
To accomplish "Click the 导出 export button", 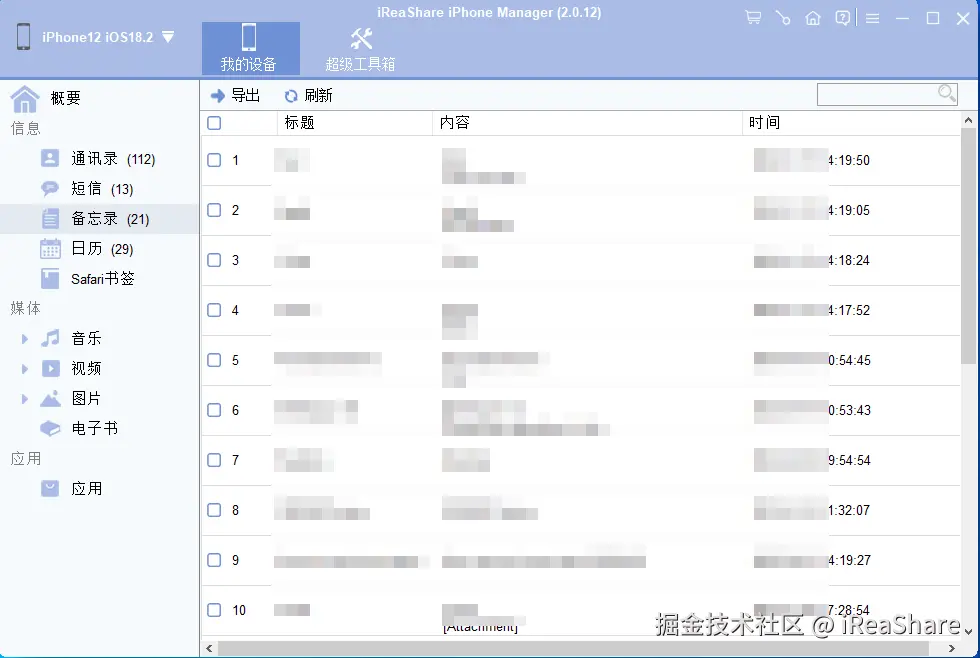I will 236,96.
